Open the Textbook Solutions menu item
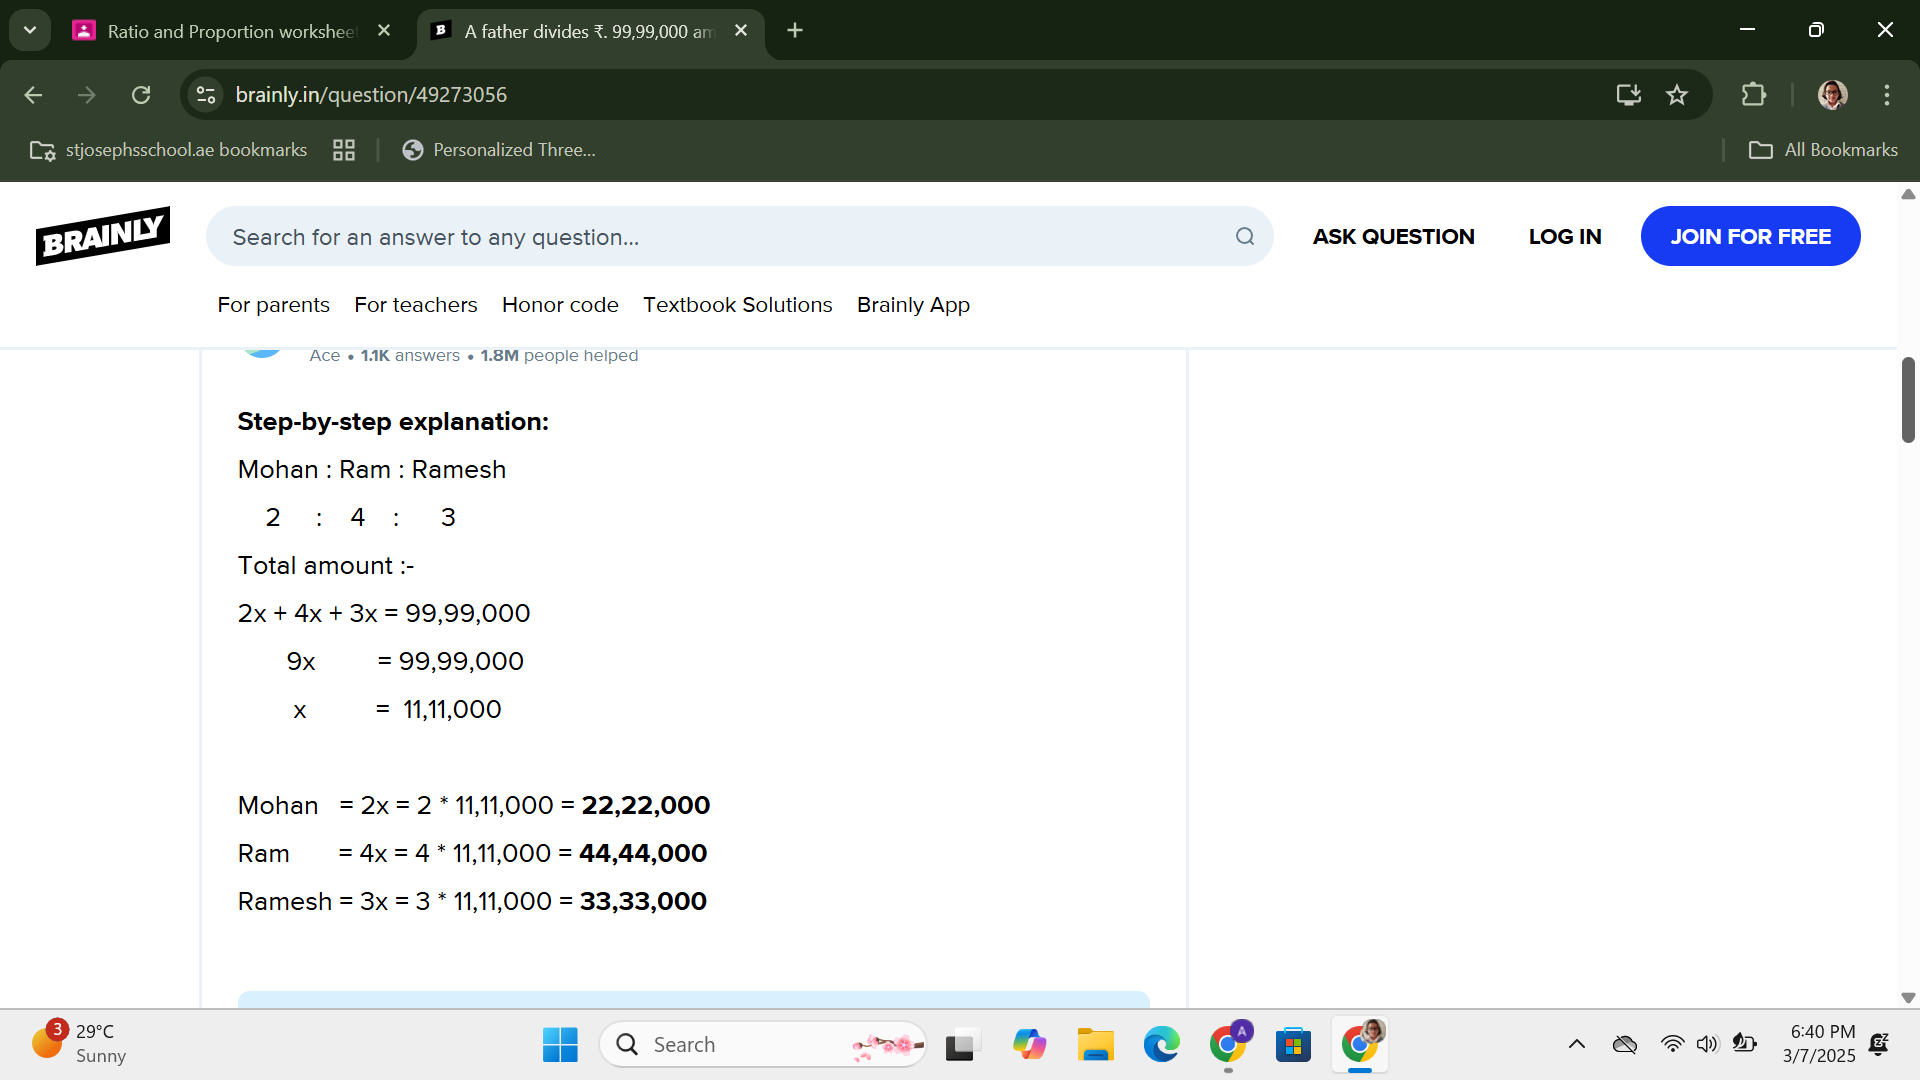Viewport: 1920px width, 1080px height. (x=737, y=305)
